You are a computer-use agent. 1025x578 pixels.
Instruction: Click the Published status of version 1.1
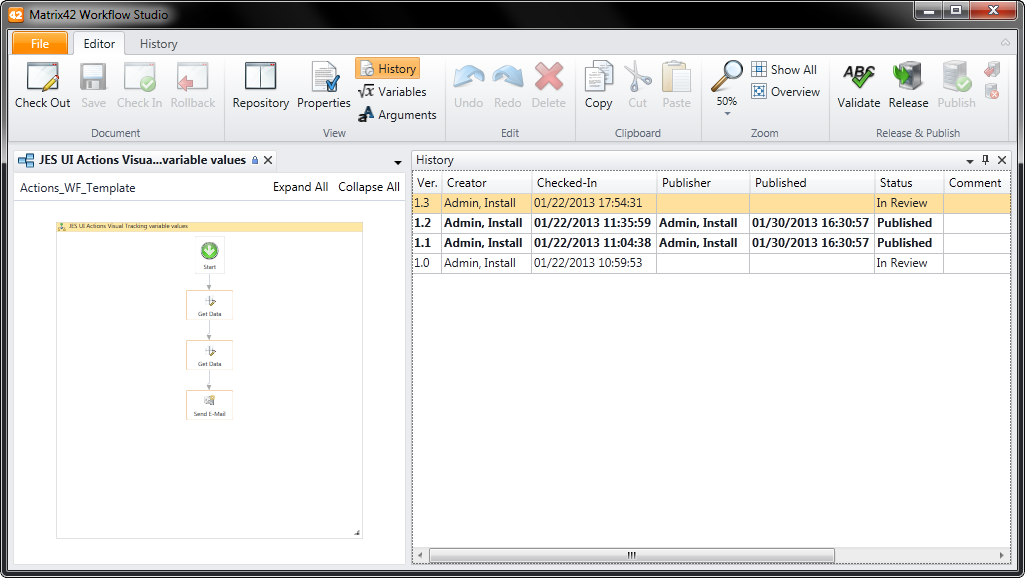[905, 243]
